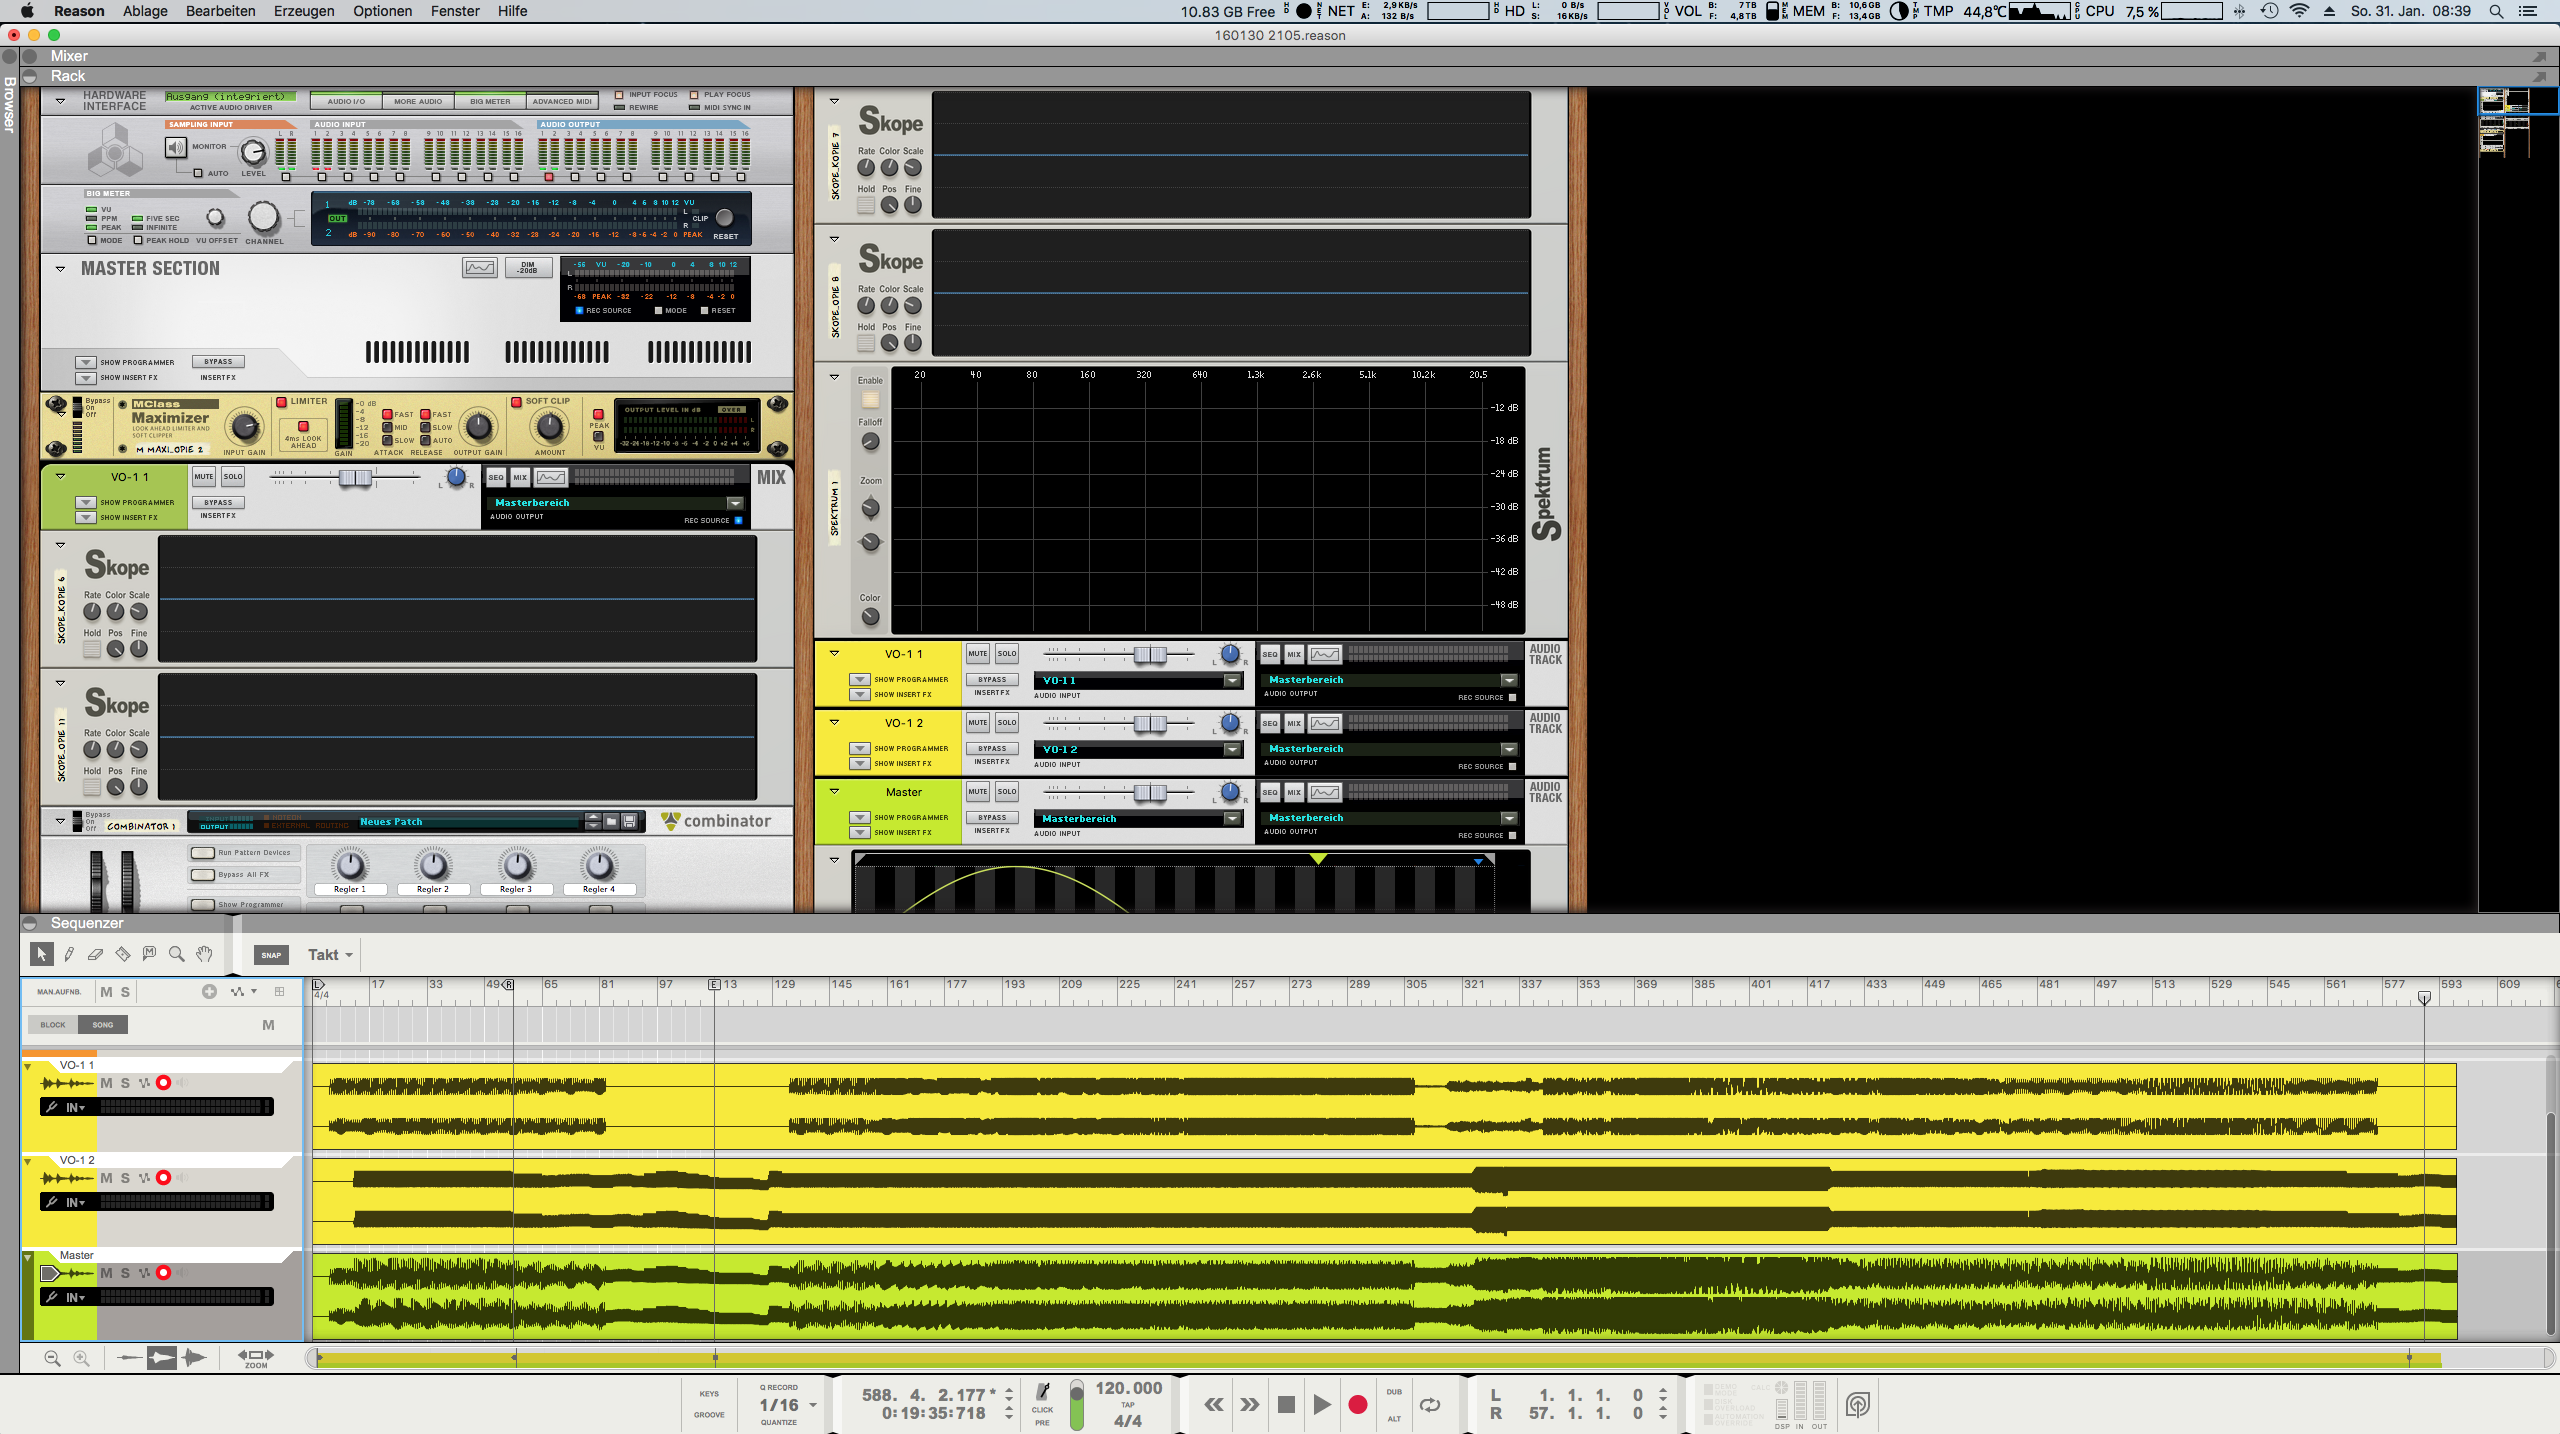
Task: Click the Click level green slider
Action: tap(1077, 1405)
